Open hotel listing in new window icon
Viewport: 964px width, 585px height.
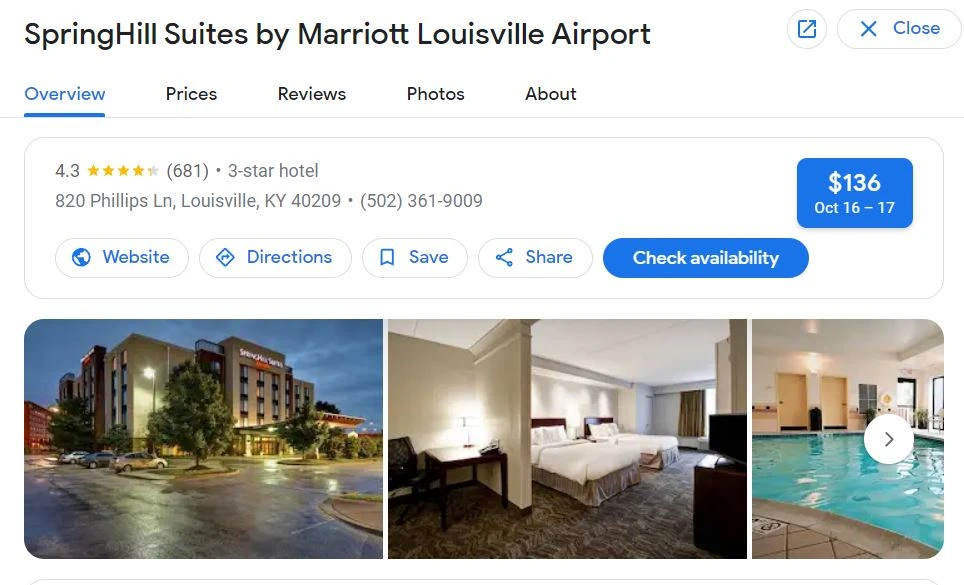pos(807,28)
